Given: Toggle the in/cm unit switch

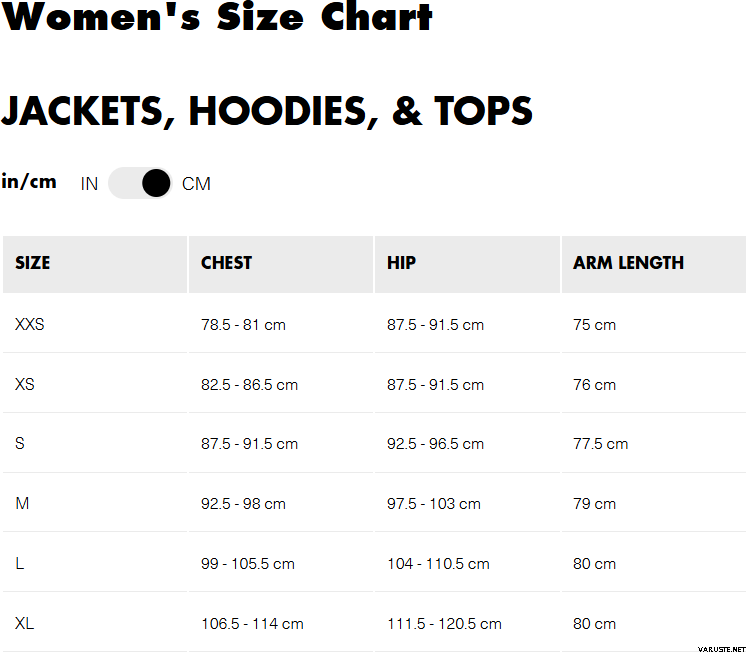Looking at the screenshot, I should tap(140, 183).
